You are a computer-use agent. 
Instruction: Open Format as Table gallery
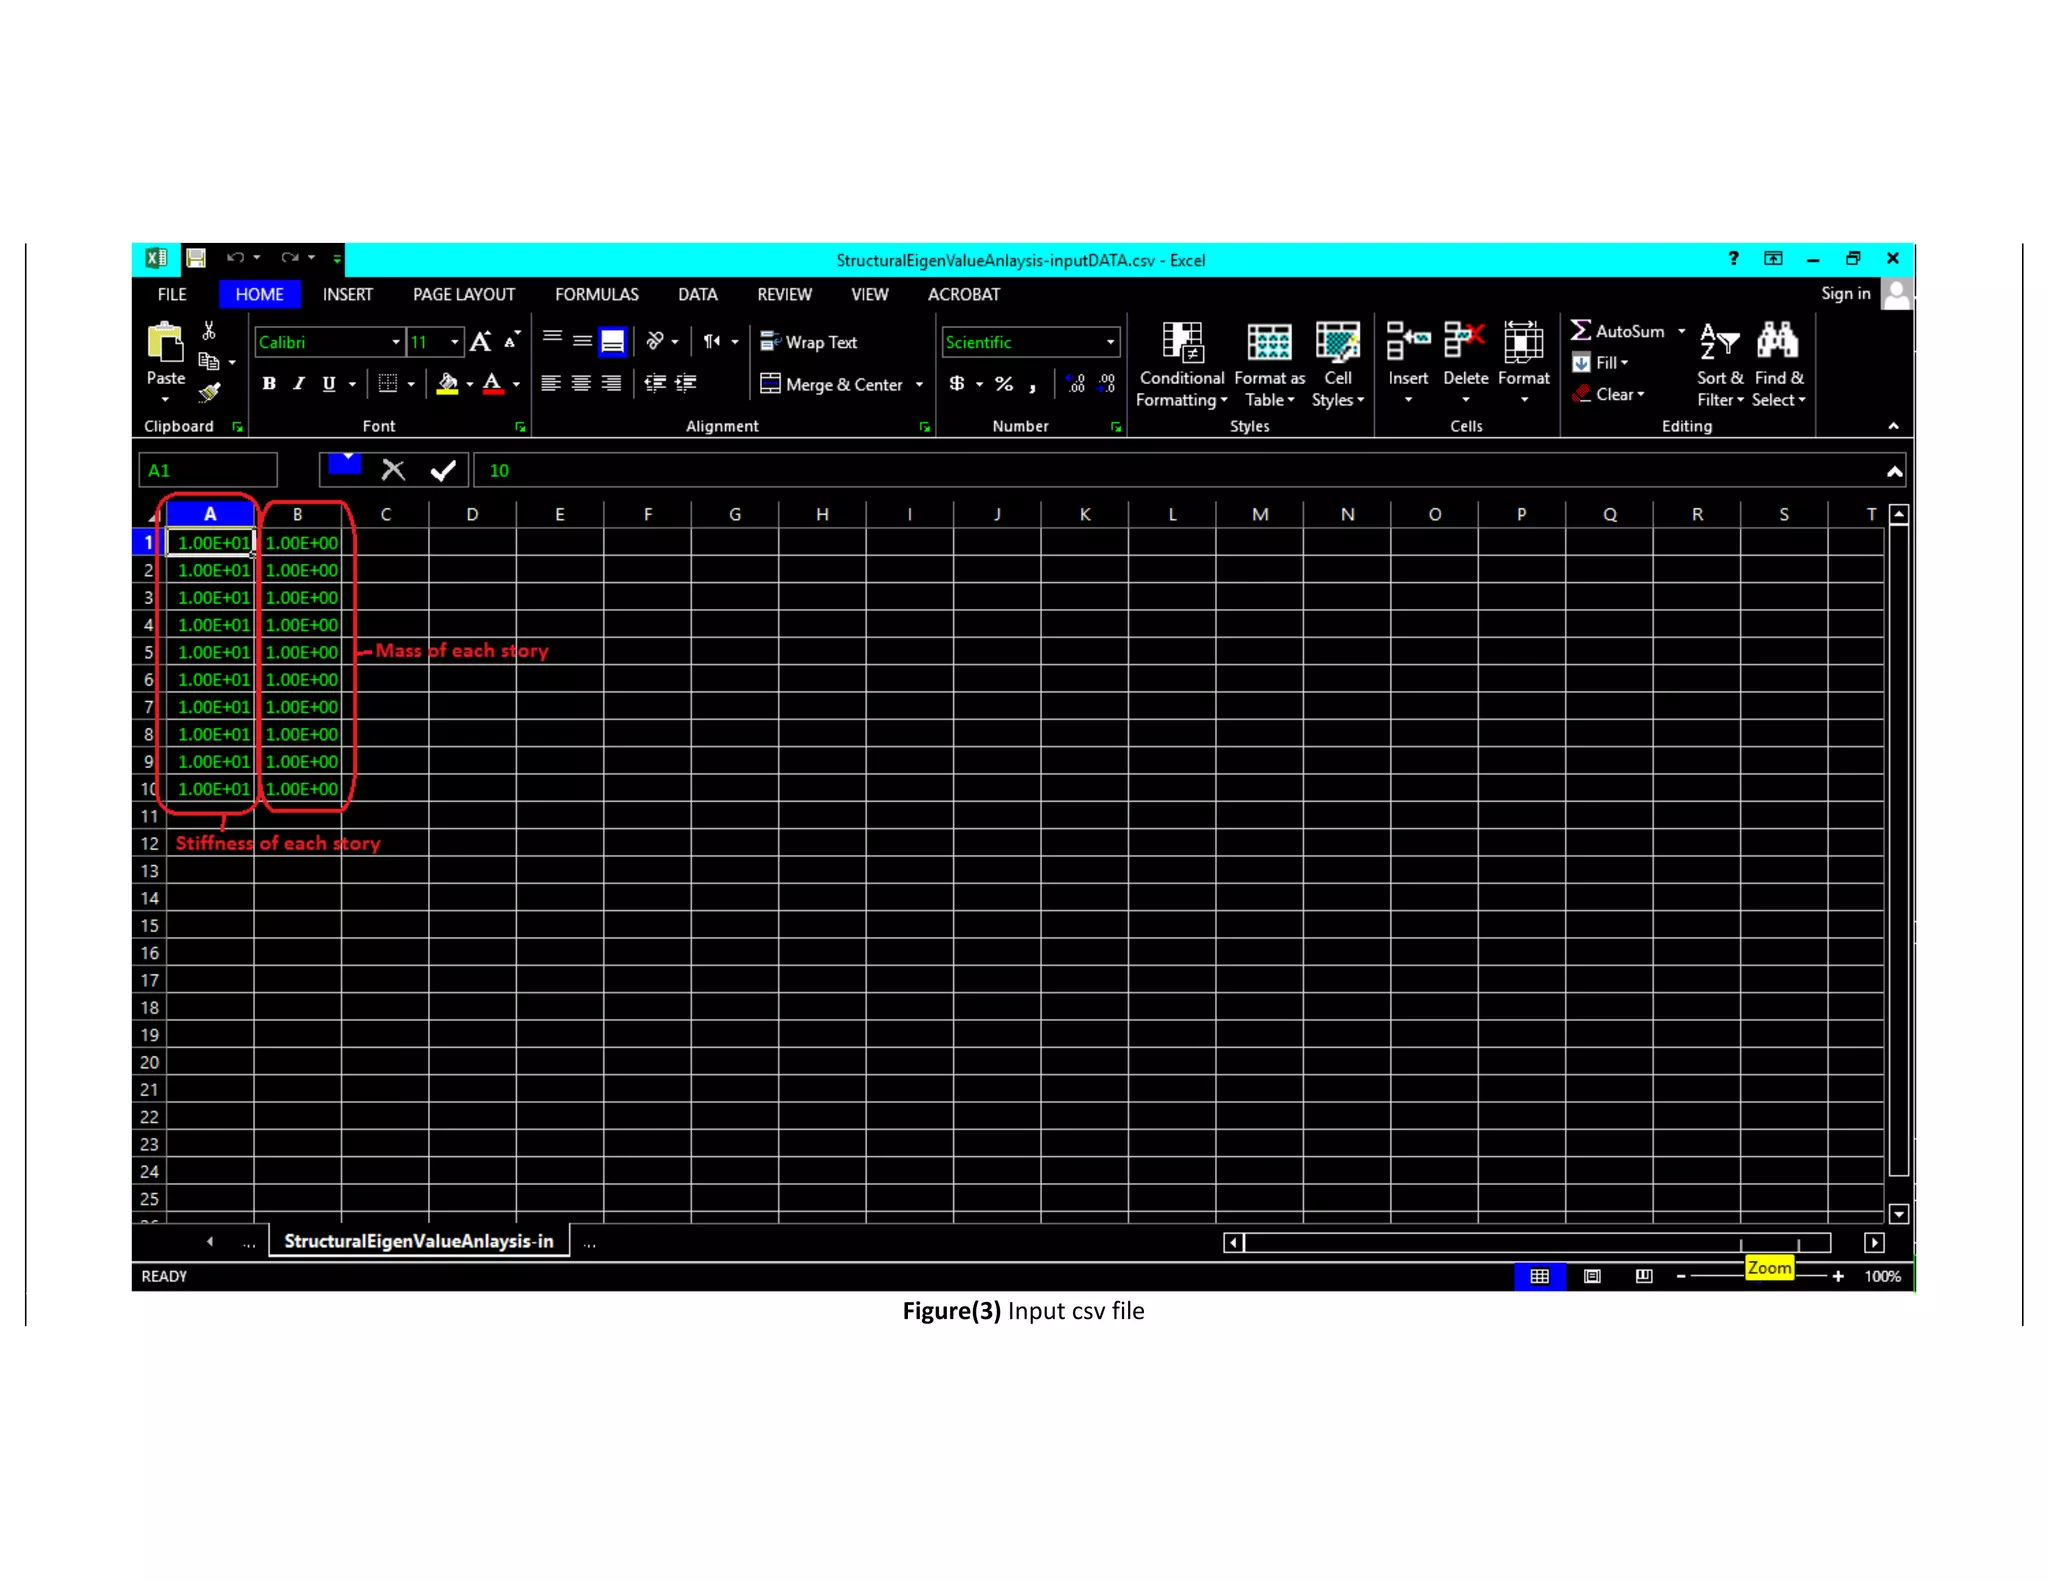coord(1270,366)
